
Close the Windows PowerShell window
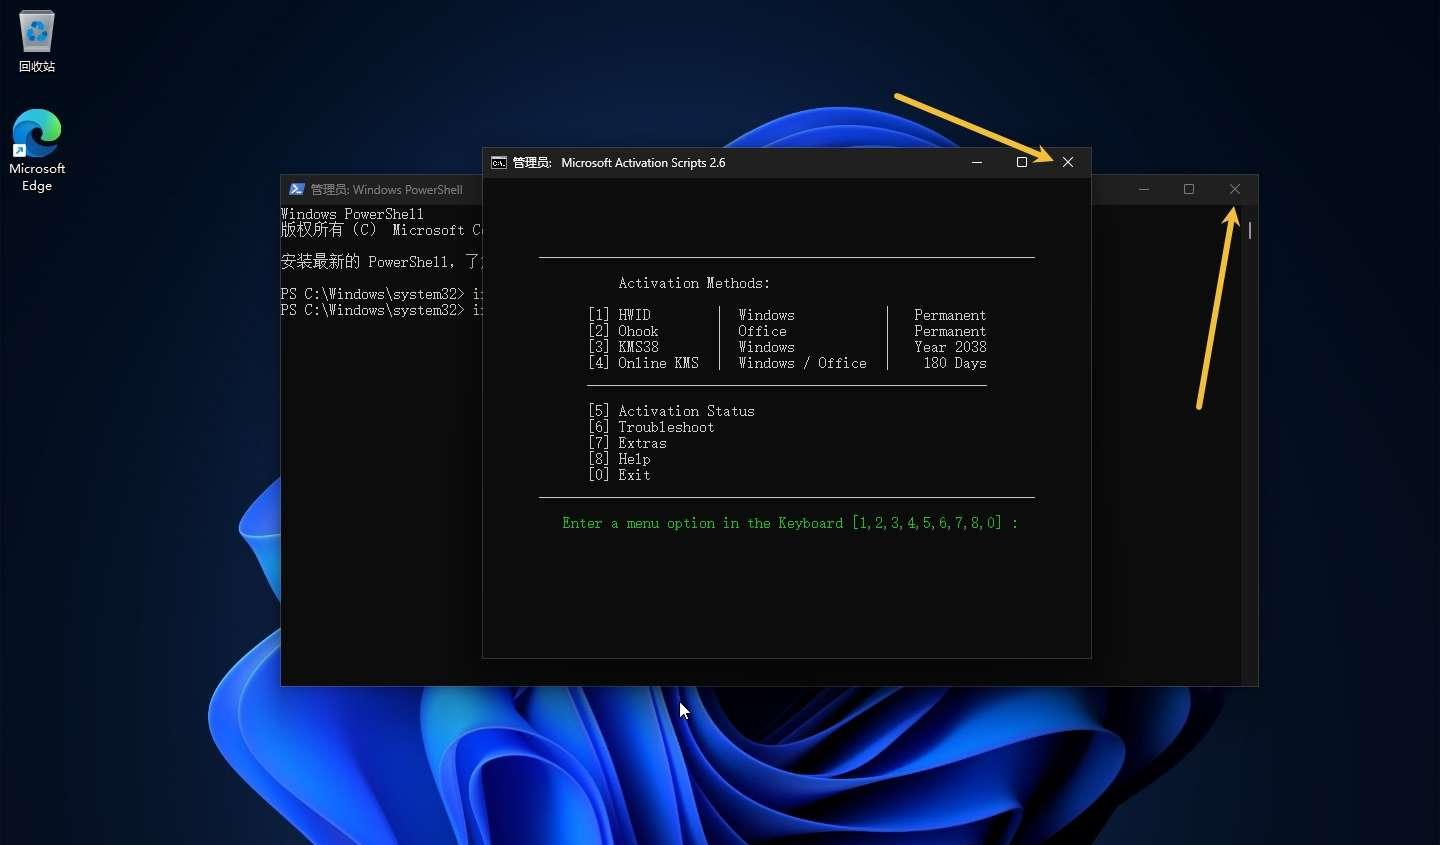(x=1235, y=189)
